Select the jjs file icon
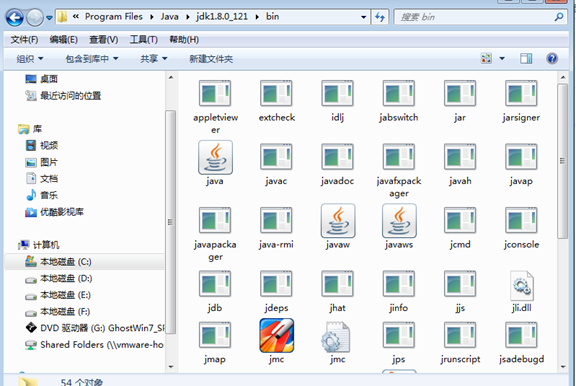The height and width of the screenshot is (386, 576). pos(460,284)
